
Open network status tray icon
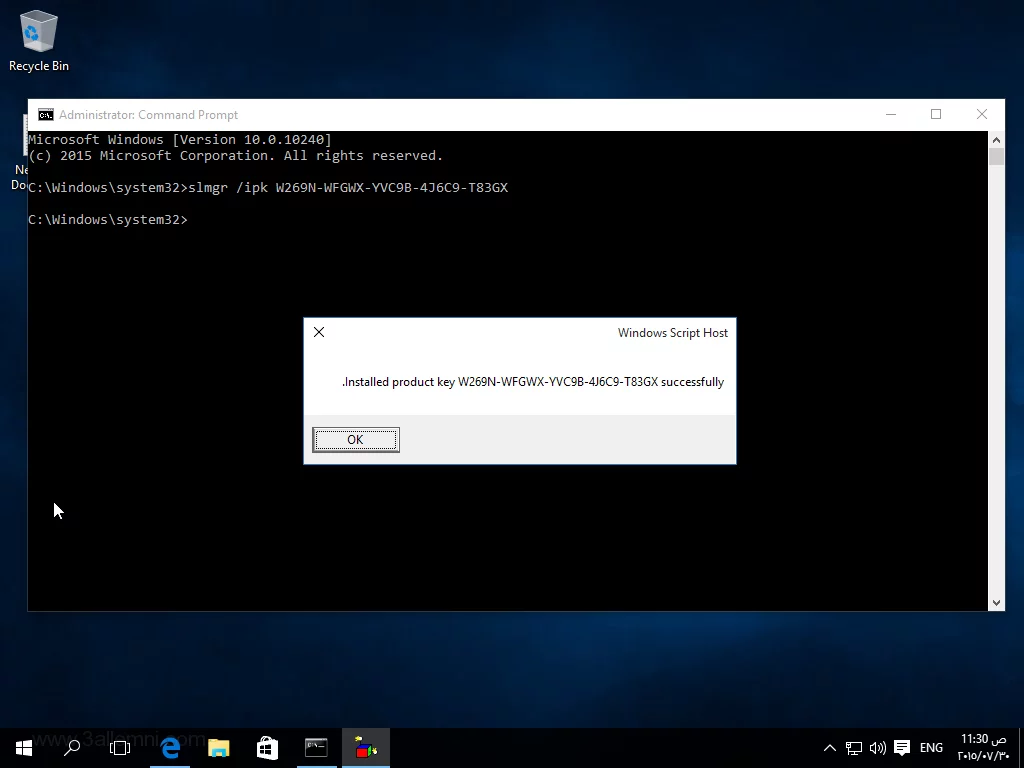tap(854, 748)
